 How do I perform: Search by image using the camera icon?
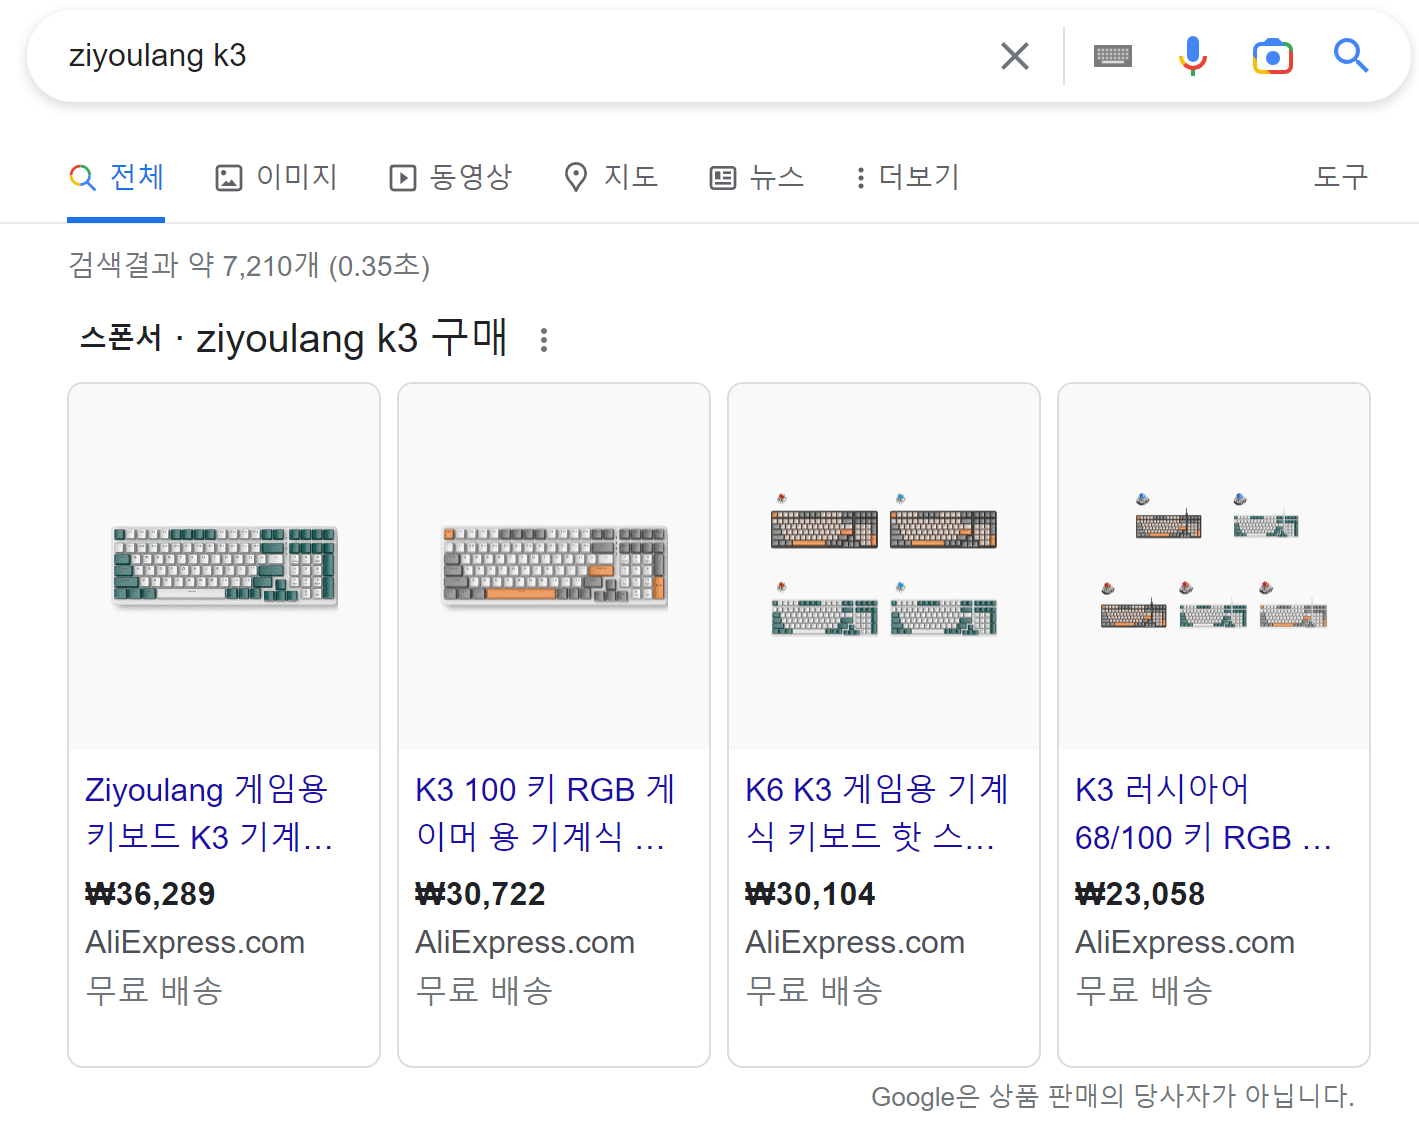1272,56
